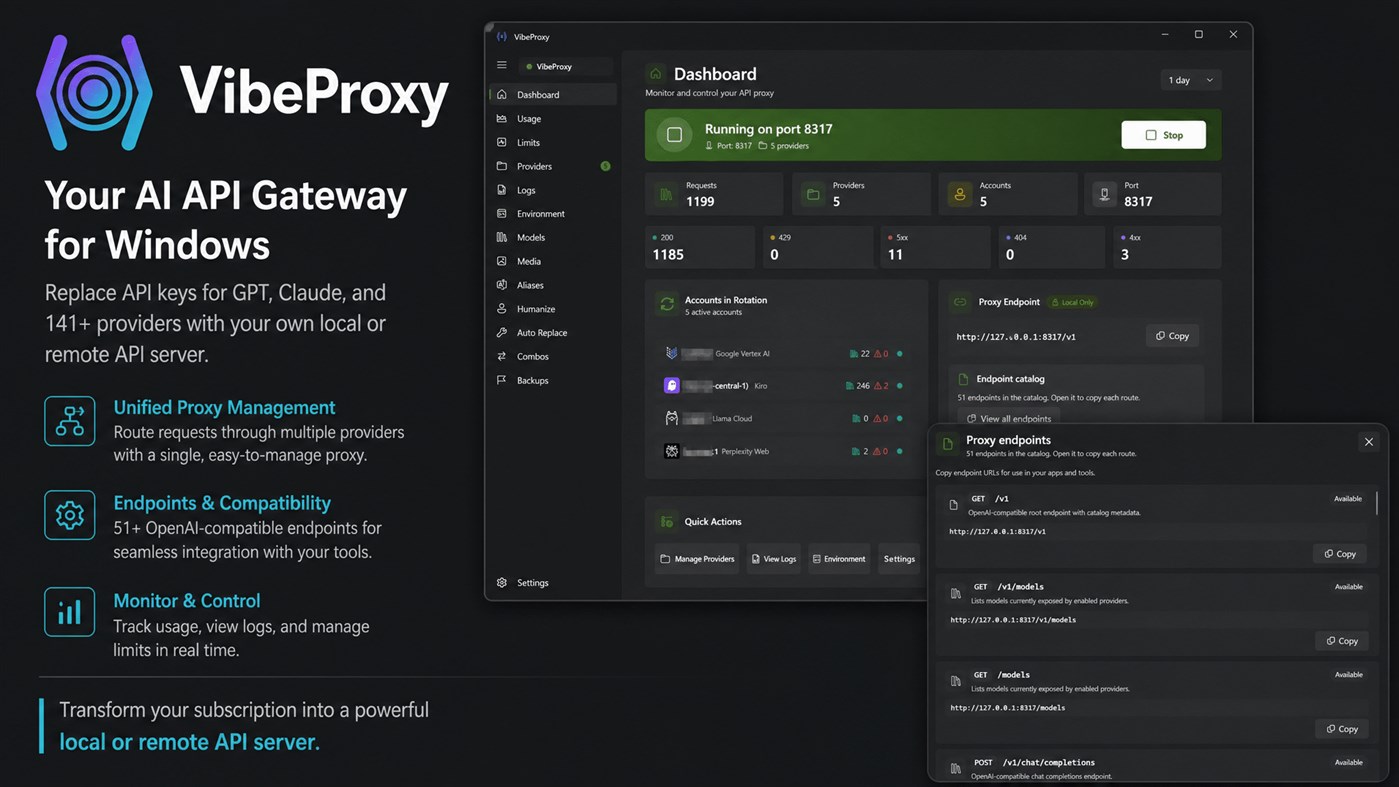
Task: Click the Port card icon
Action: coord(1104,194)
